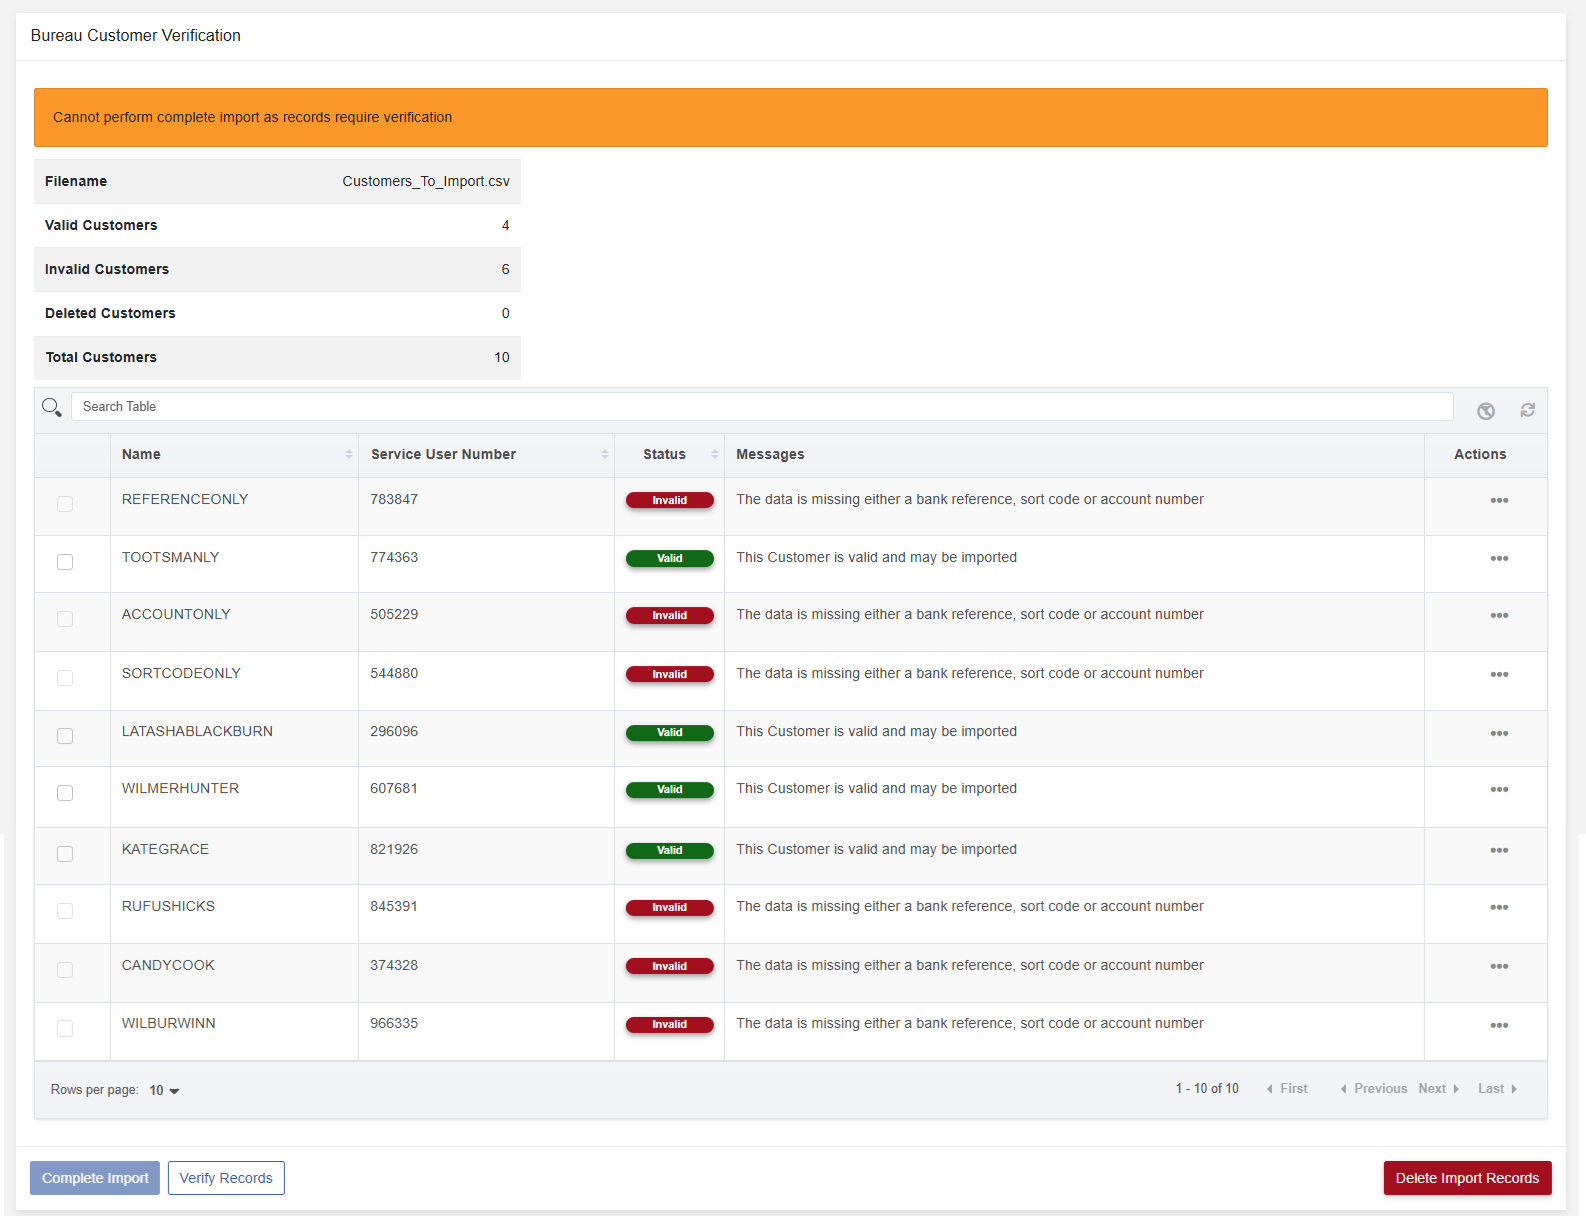Open actions ellipsis for WILBURWINN
Viewport: 1586px width, 1216px height.
click(1499, 1025)
